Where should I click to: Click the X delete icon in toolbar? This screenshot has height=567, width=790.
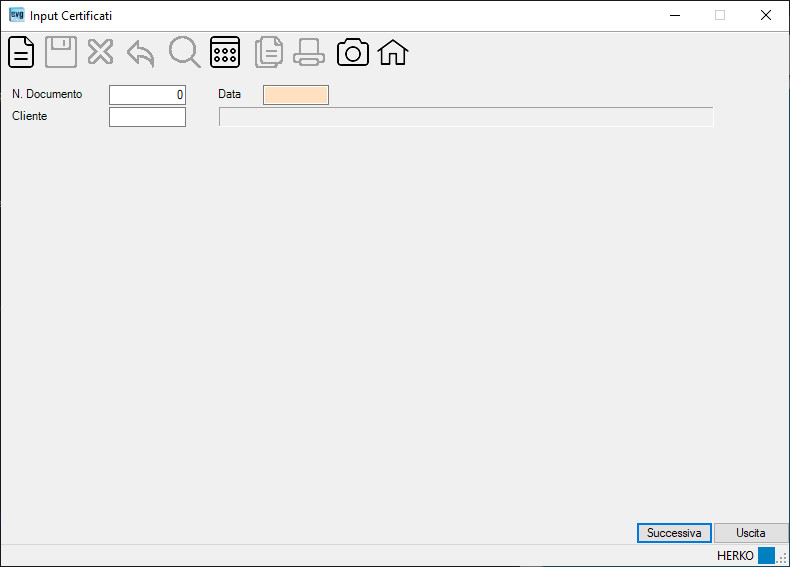[x=100, y=52]
